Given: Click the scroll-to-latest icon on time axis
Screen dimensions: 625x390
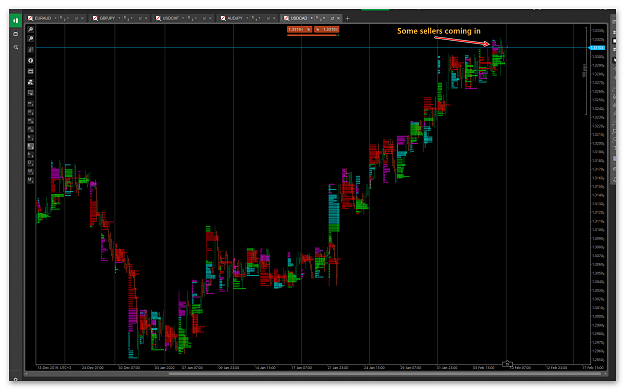Looking at the screenshot, I should point(507,364).
